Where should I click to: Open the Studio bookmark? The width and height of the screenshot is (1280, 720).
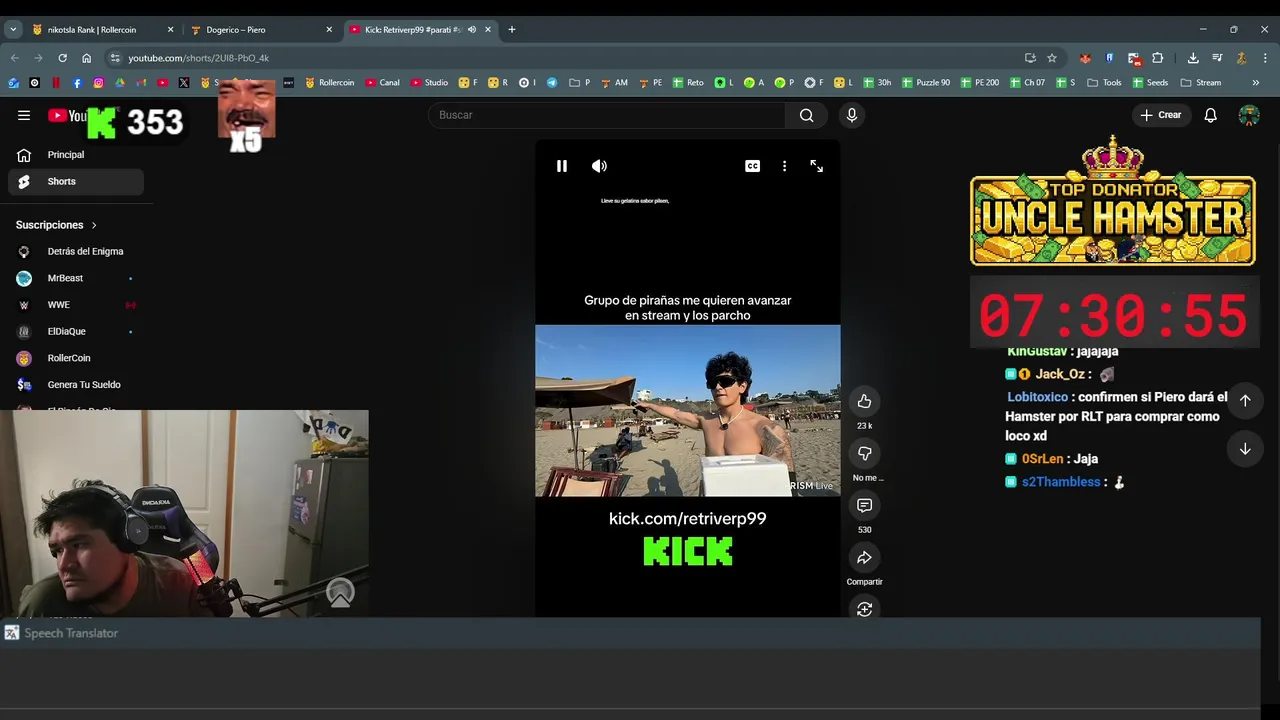tap(430, 83)
